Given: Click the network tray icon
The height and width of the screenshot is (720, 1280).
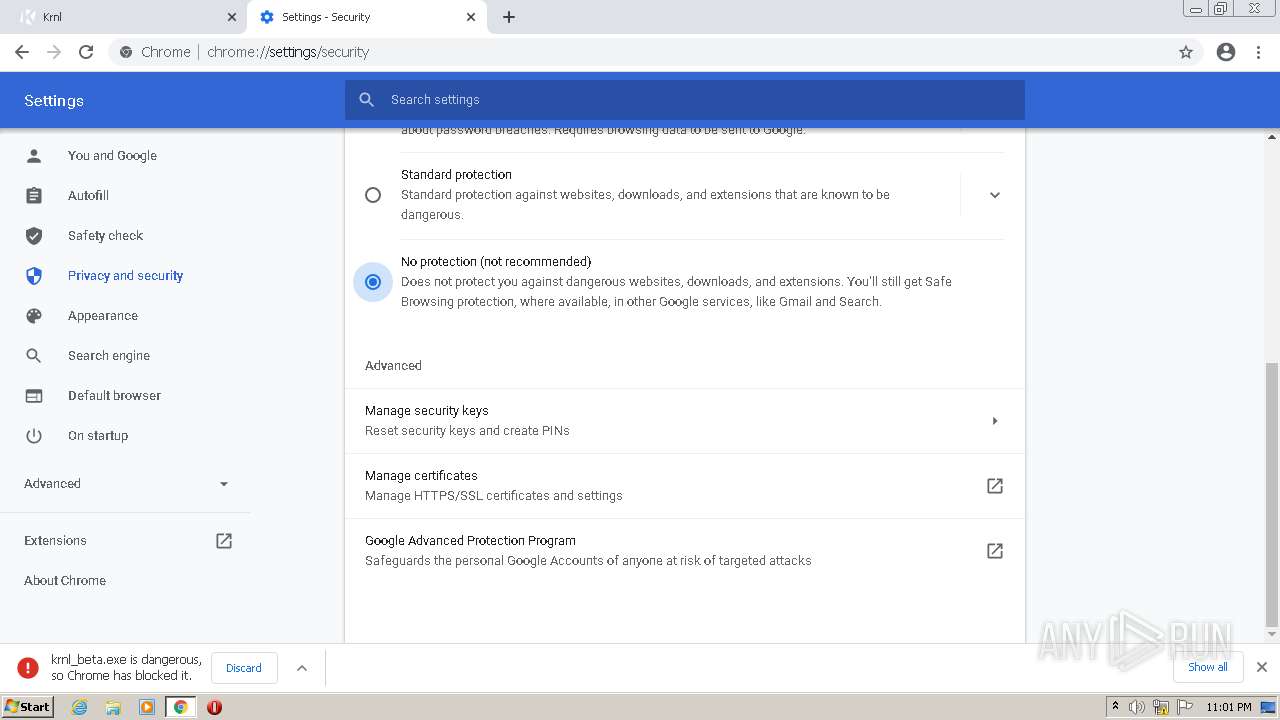Looking at the screenshot, I should click(x=1161, y=707).
